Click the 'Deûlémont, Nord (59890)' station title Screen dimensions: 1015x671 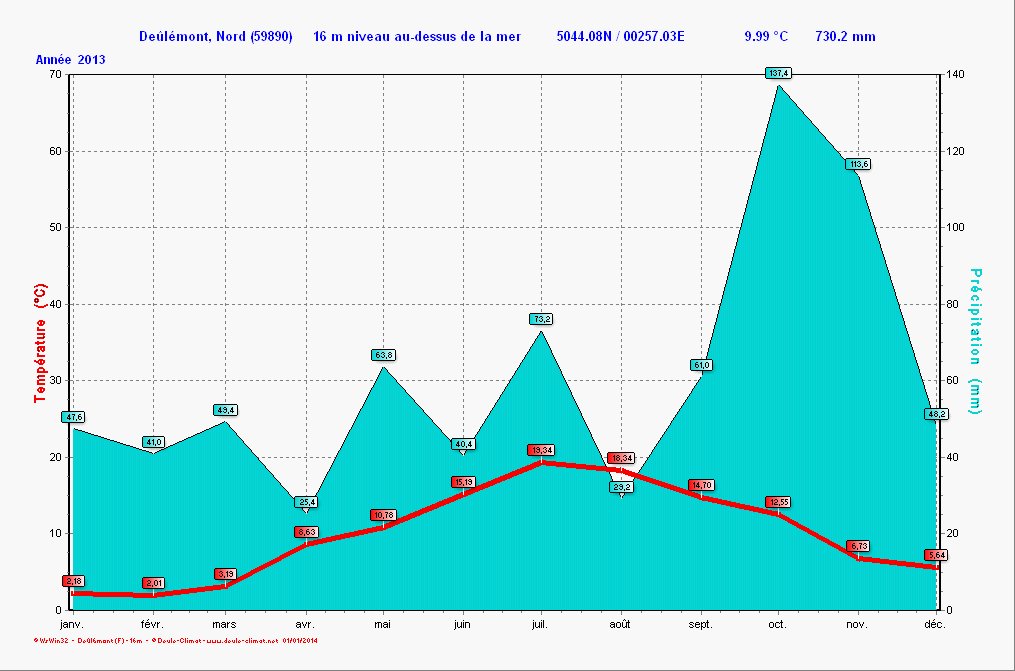(x=216, y=37)
